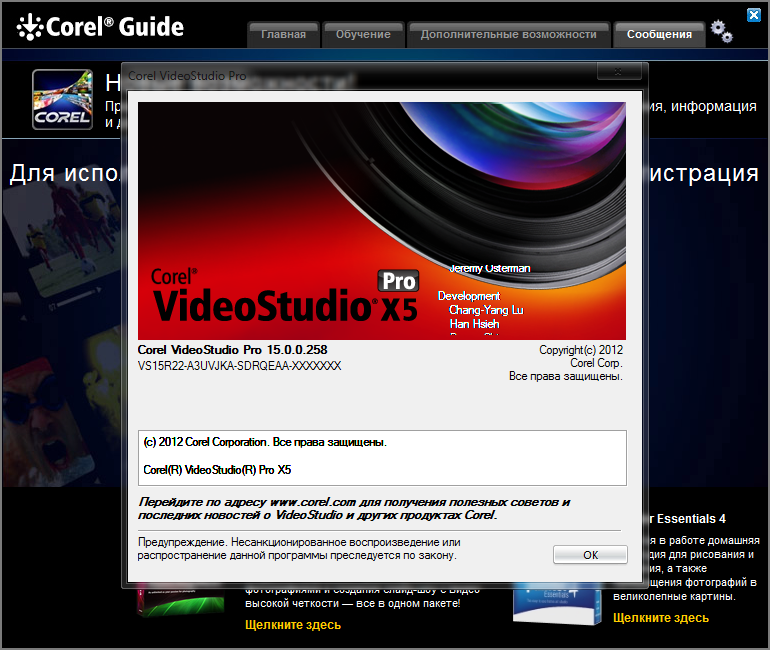Click the 'Development' credits heading

469,296
